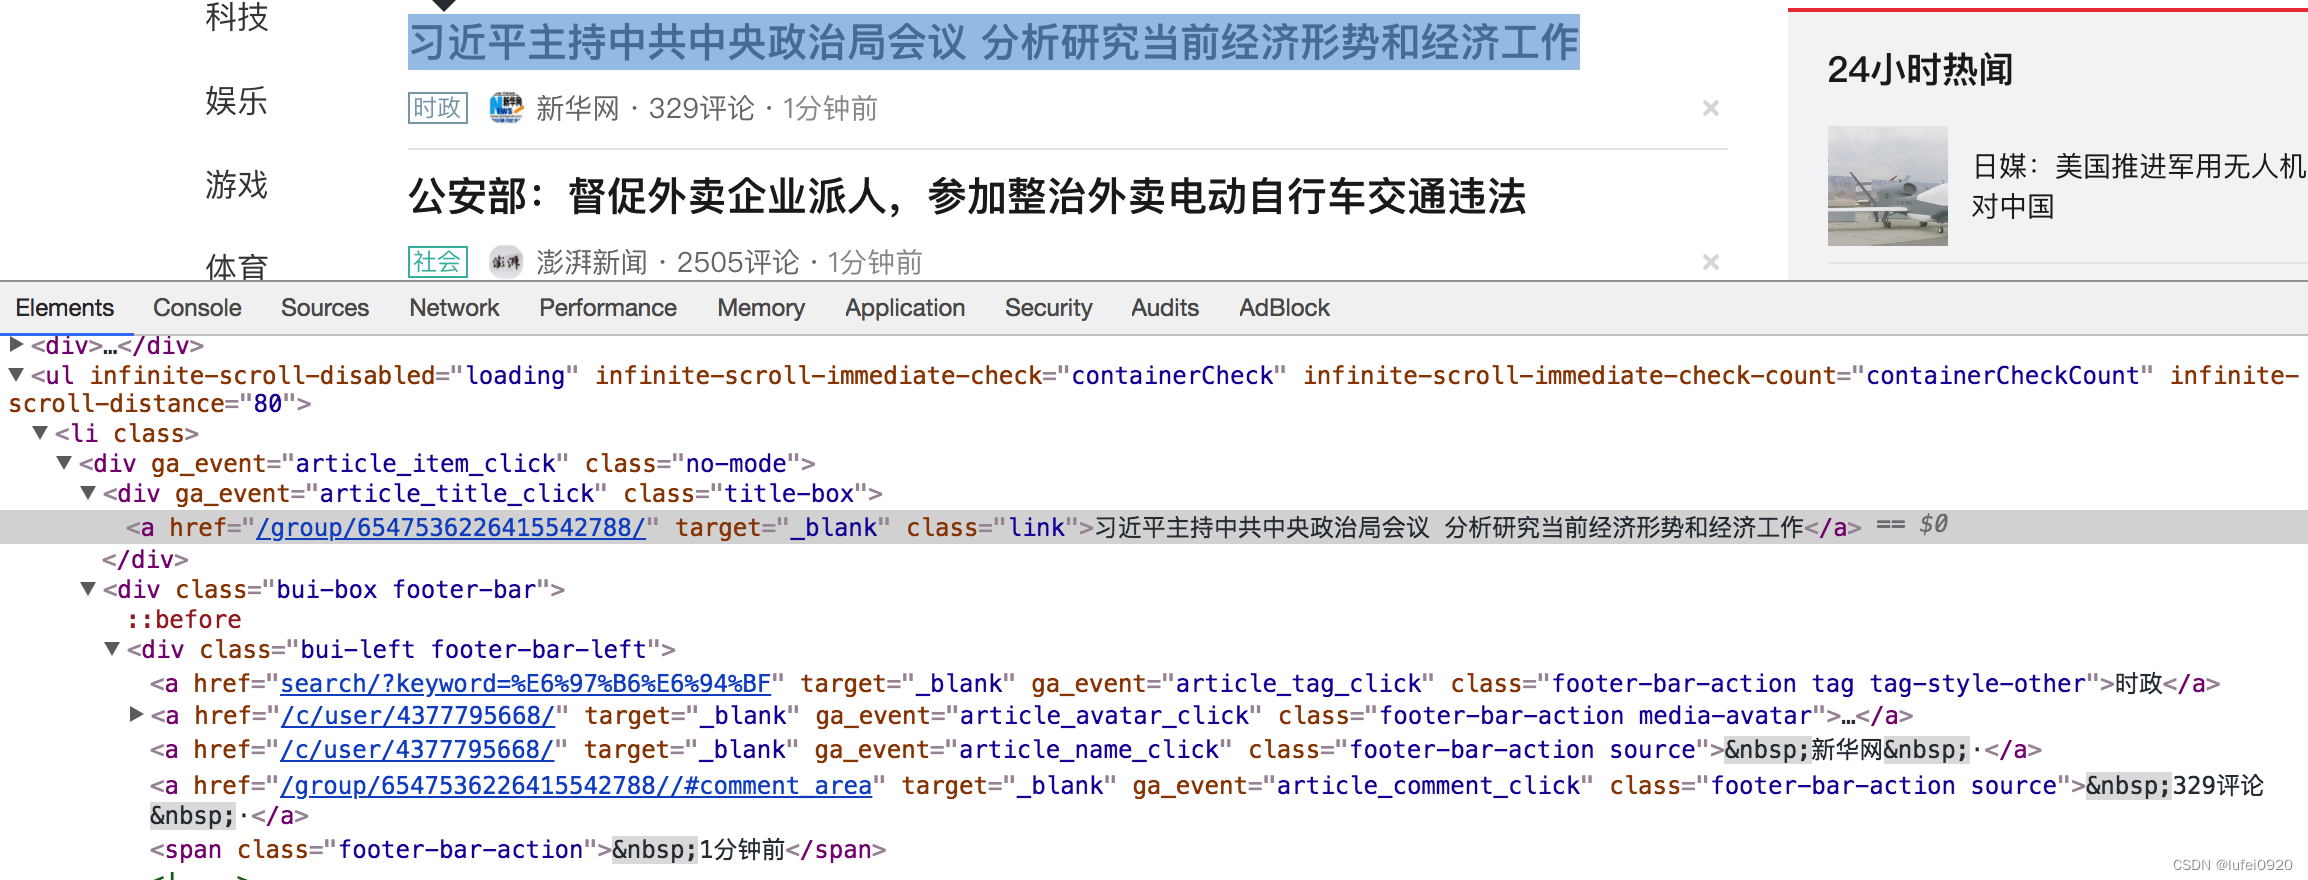Open the Performance tab
Viewport: 2308px width, 880px height.
point(608,308)
